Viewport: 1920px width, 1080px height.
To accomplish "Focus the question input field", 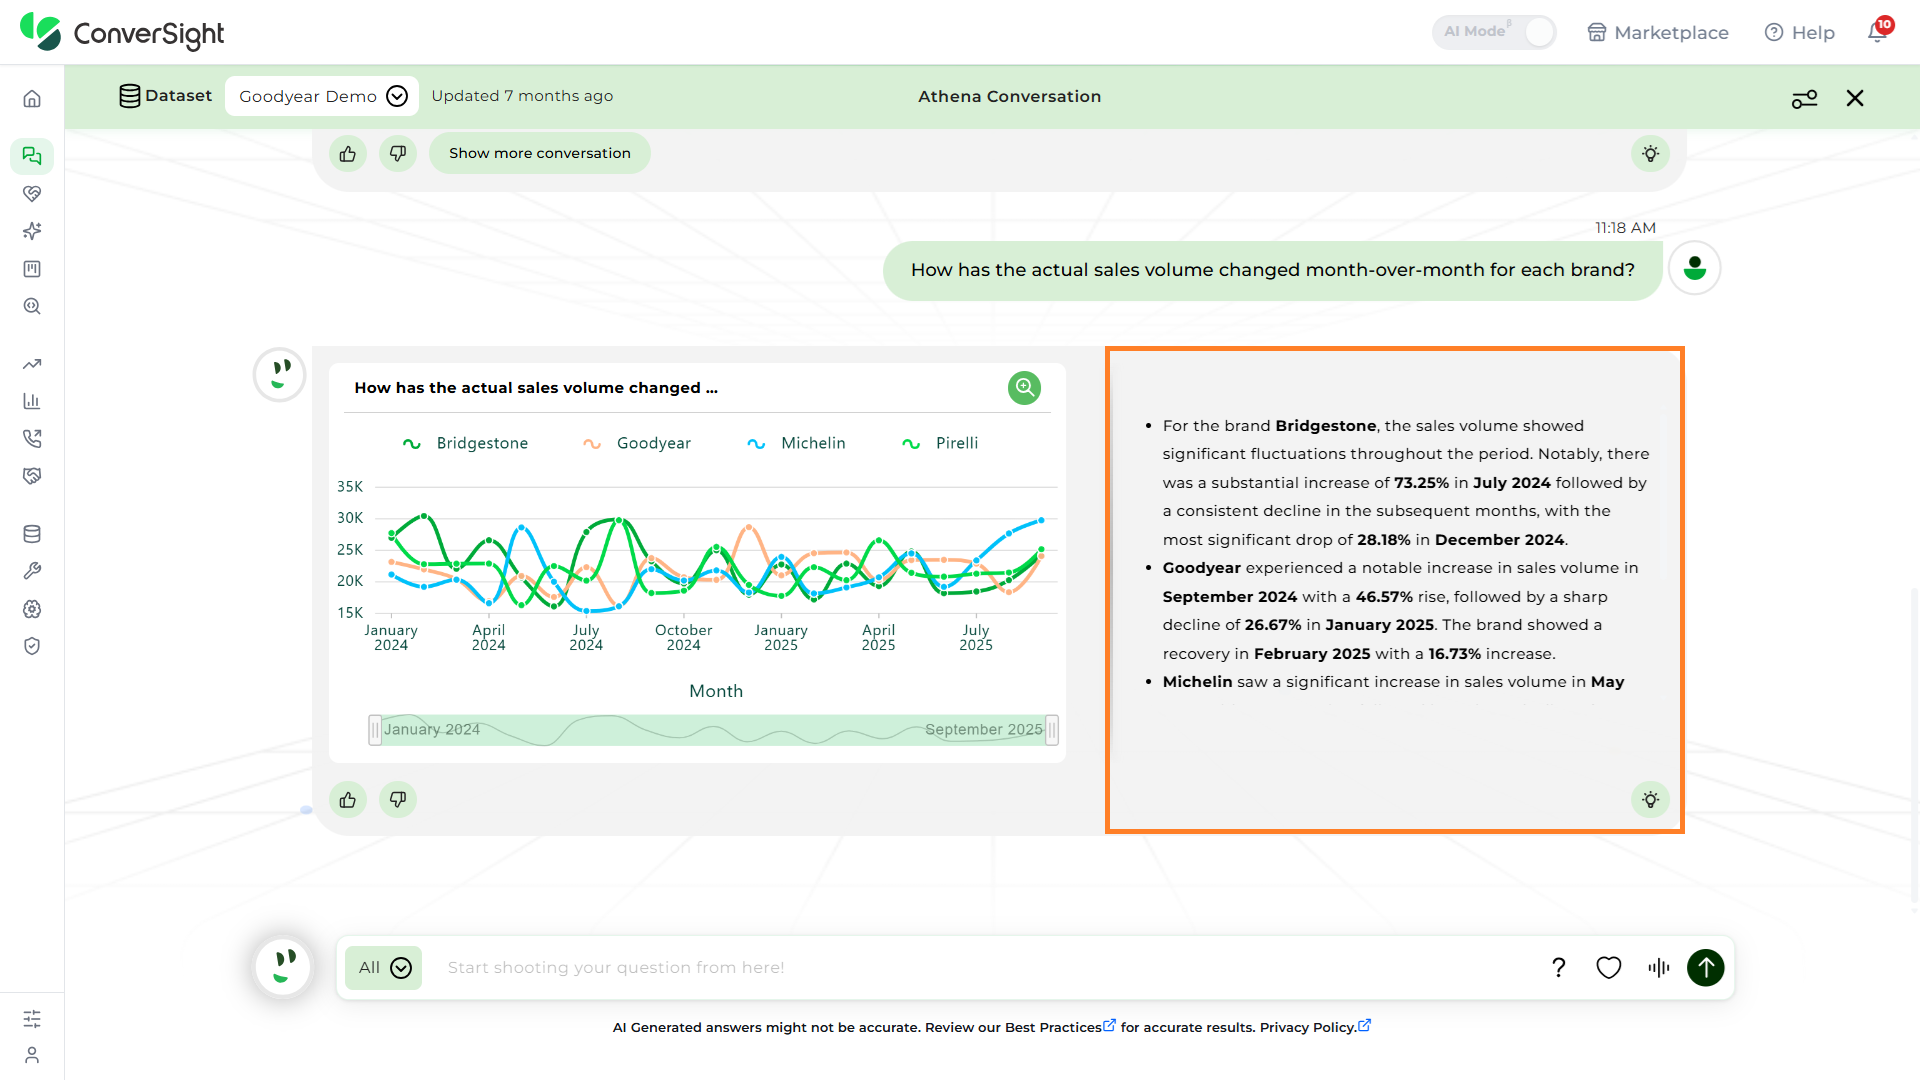I will (x=985, y=968).
